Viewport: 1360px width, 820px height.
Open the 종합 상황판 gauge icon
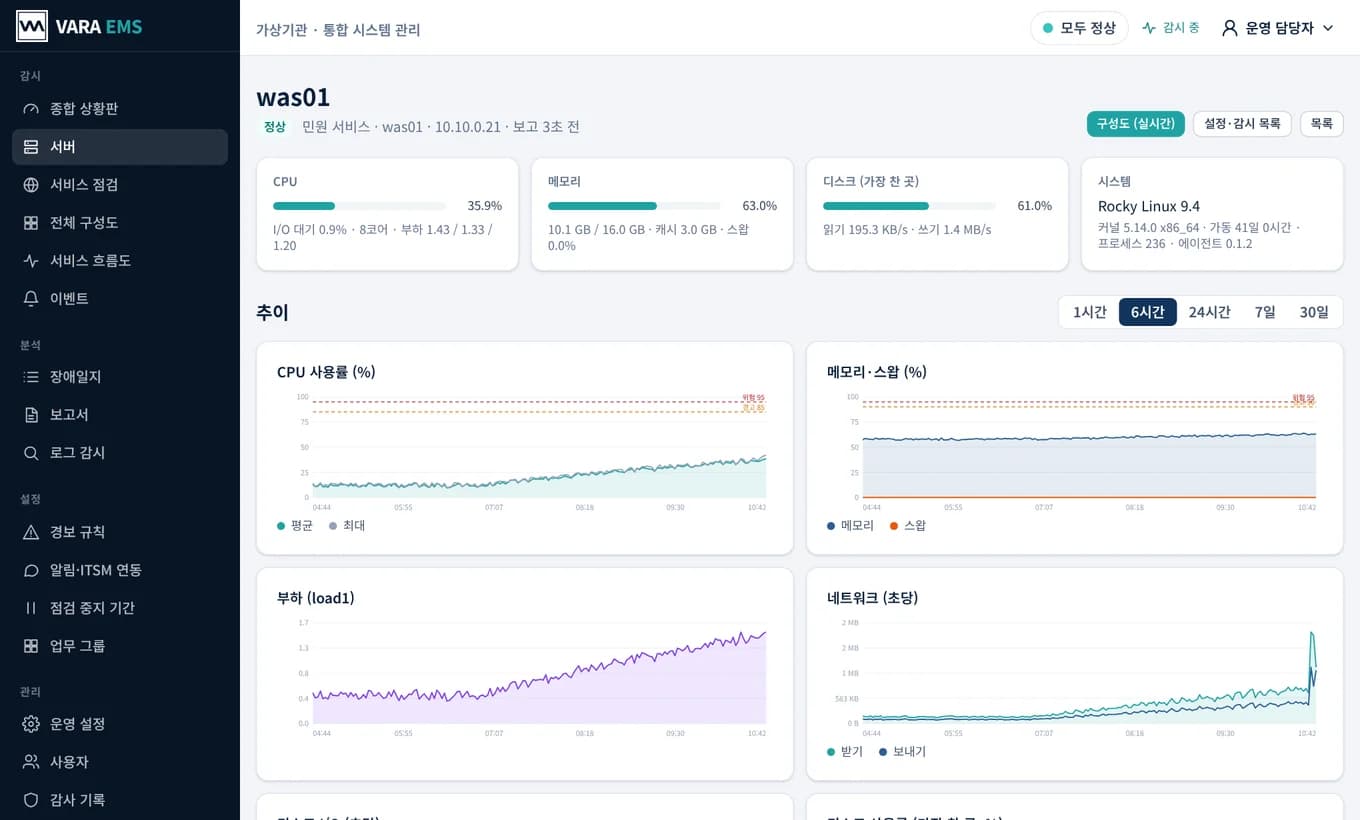[x=31, y=108]
